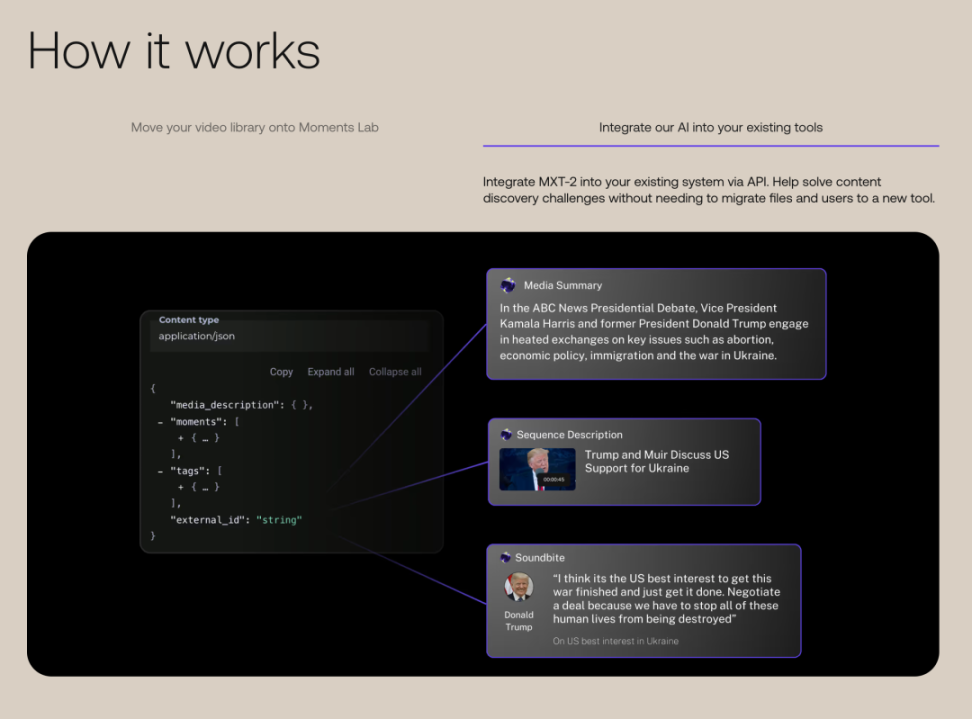Click the Sequence Description logo icon
972x719 pixels.
[506, 434]
